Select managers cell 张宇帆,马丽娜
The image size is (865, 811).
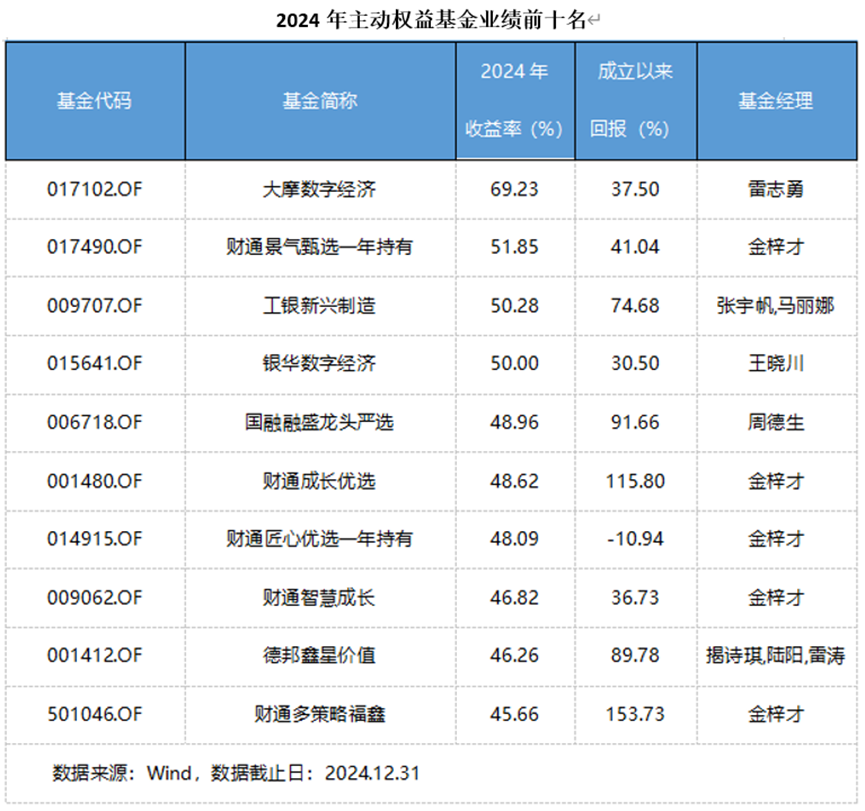(775, 306)
